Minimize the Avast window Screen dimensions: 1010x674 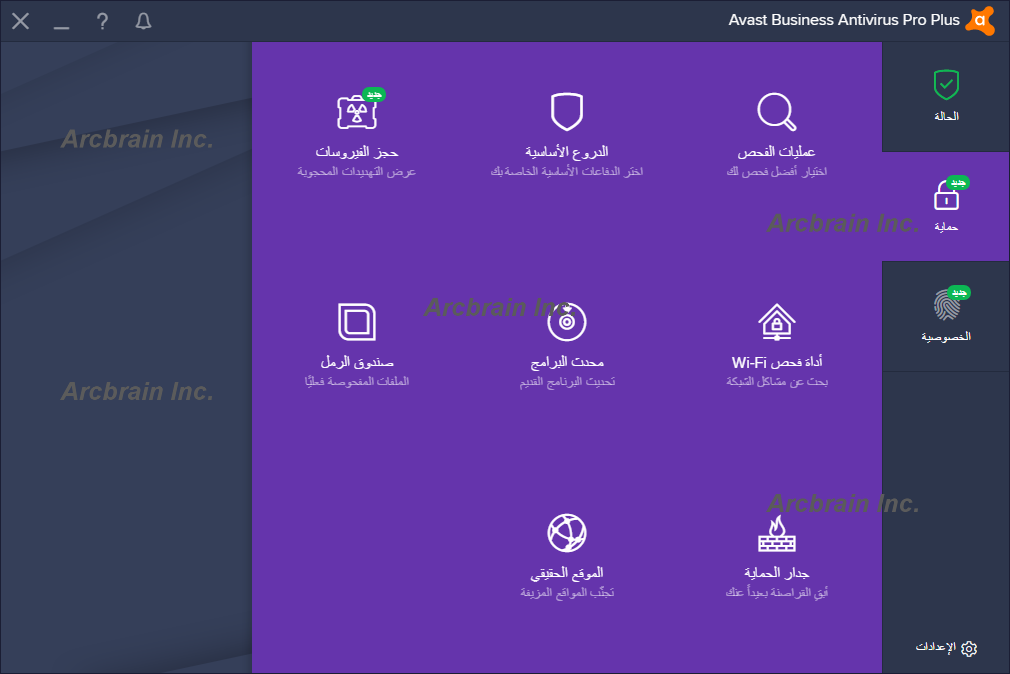(x=61, y=27)
